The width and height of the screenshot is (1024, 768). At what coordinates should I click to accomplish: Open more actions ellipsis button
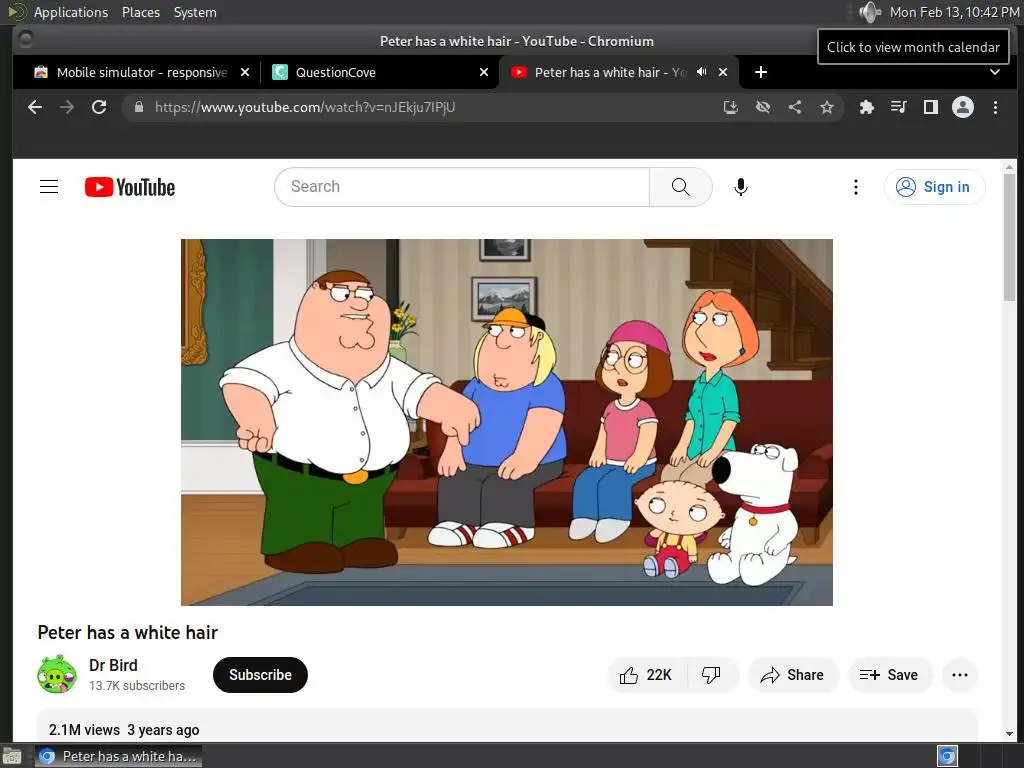(x=960, y=675)
